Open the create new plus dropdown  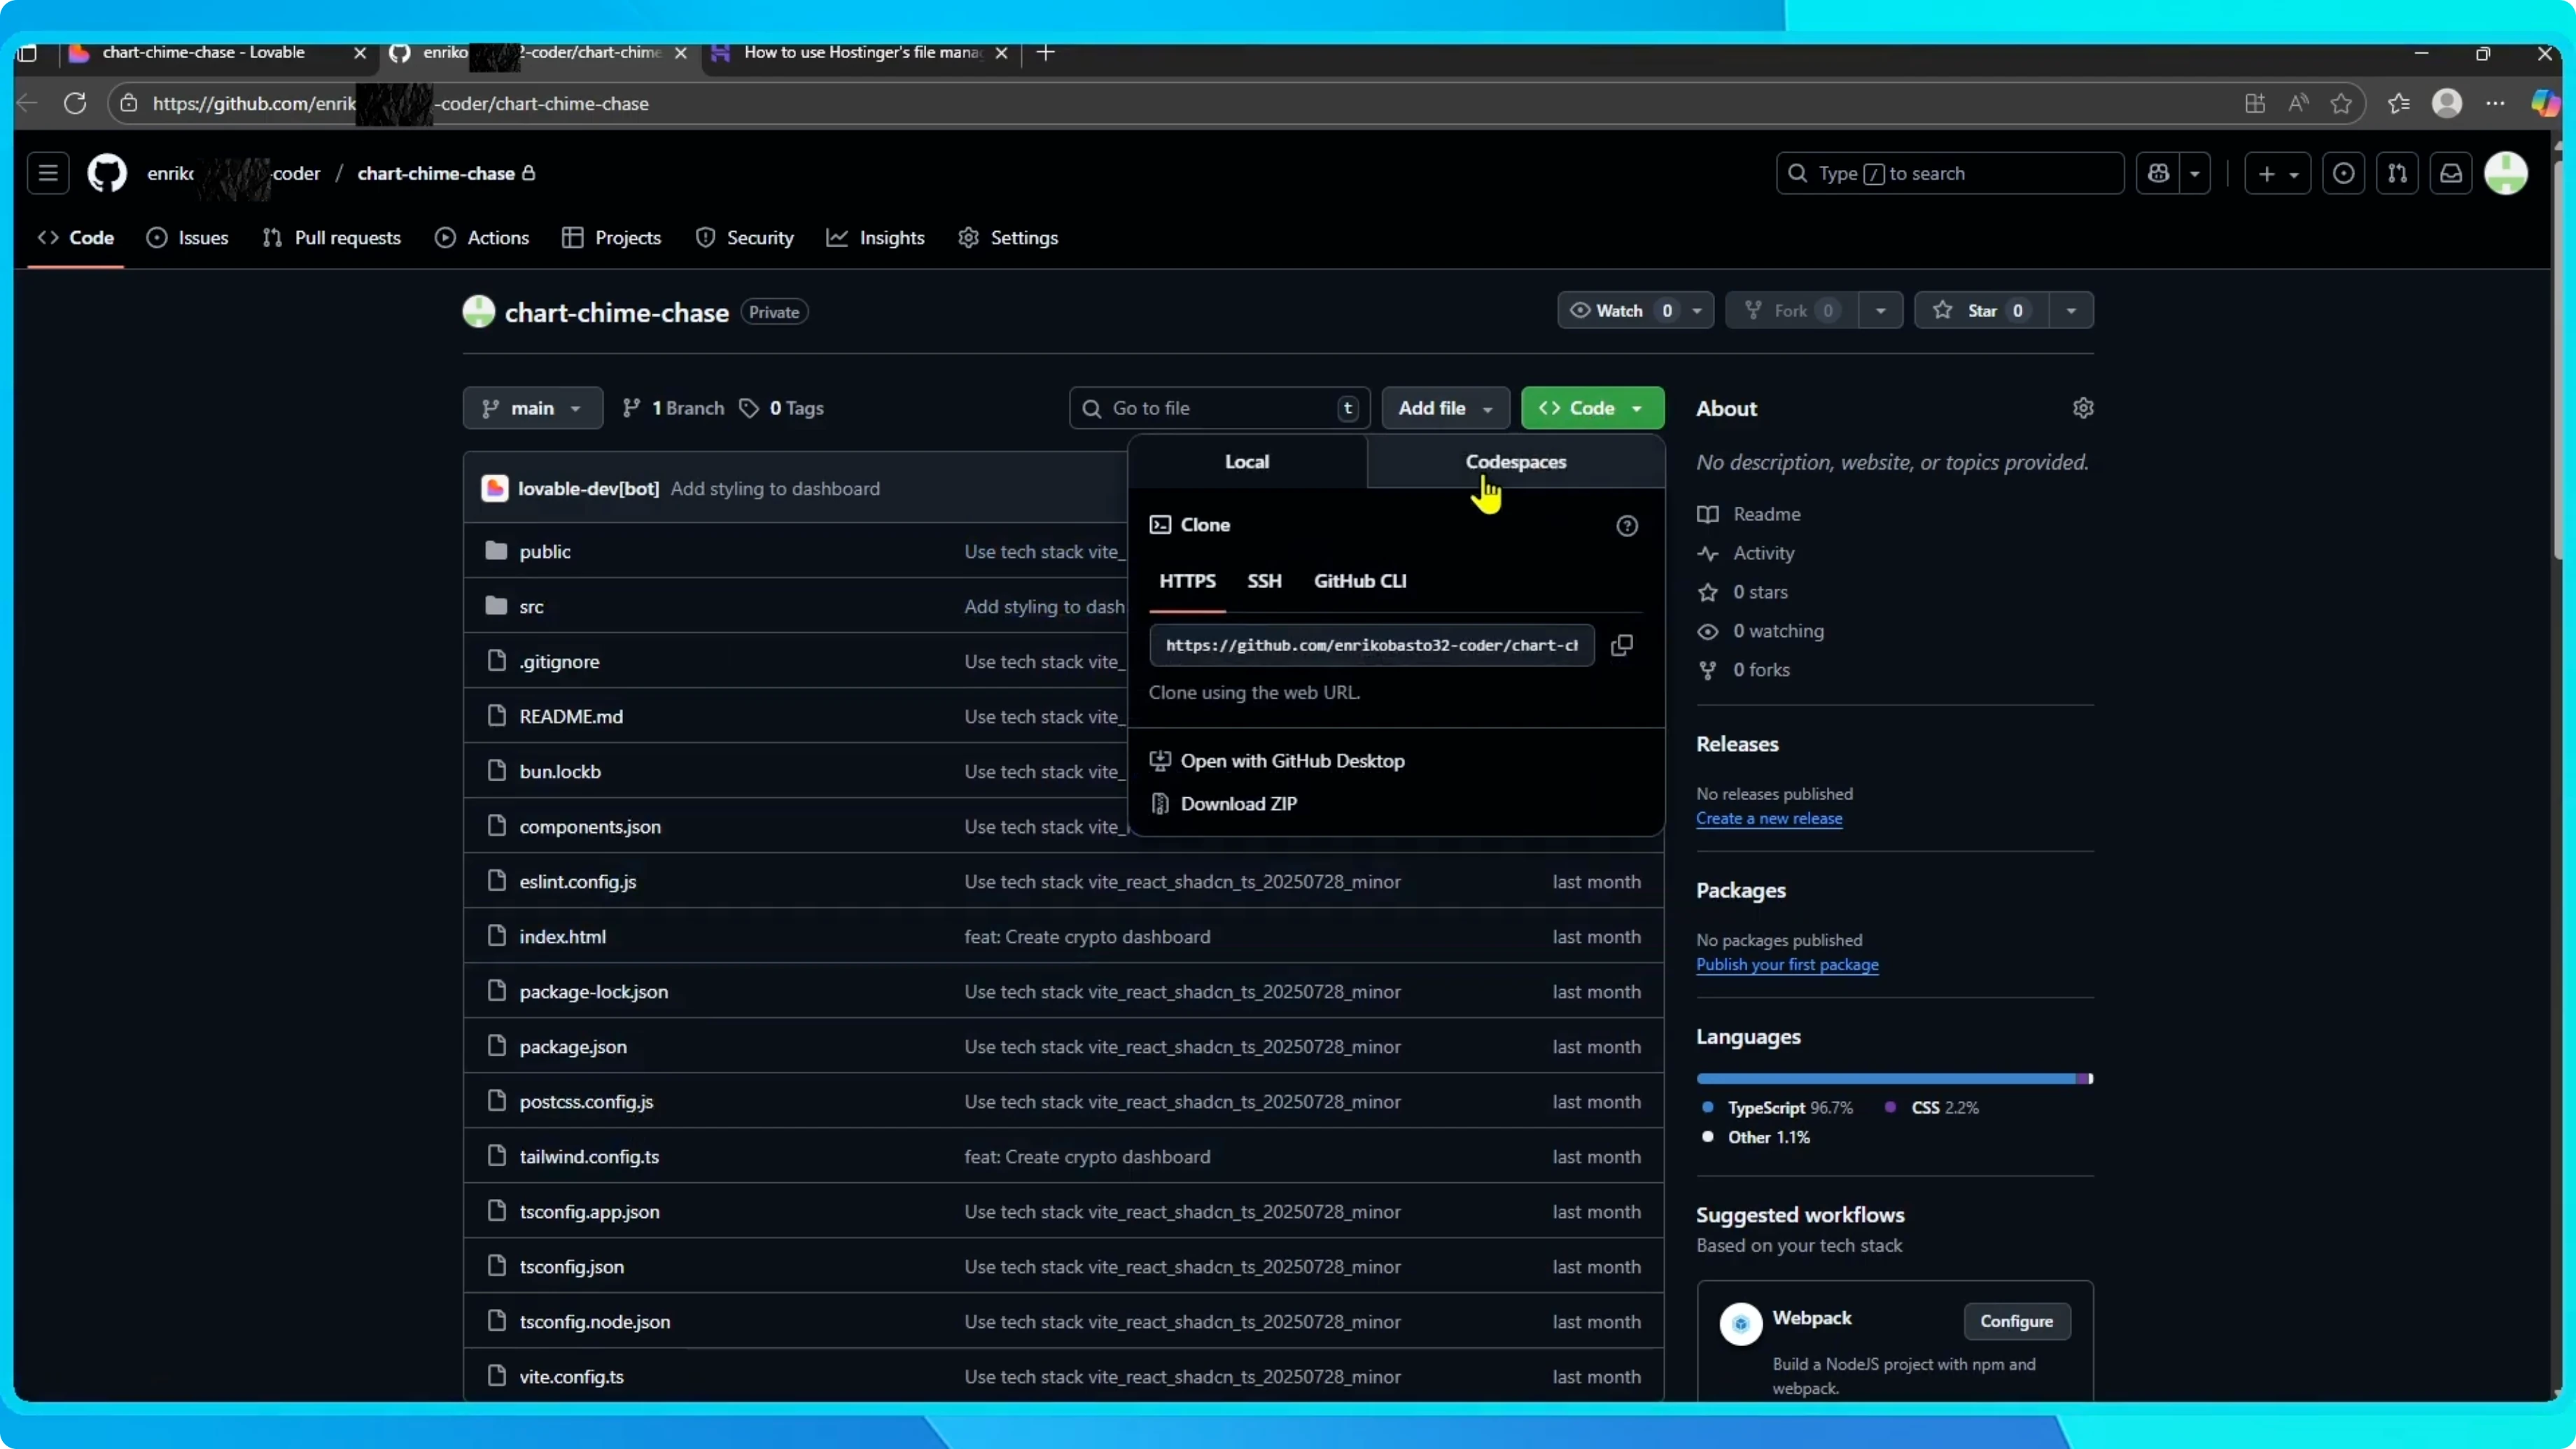pyautogui.click(x=2277, y=173)
